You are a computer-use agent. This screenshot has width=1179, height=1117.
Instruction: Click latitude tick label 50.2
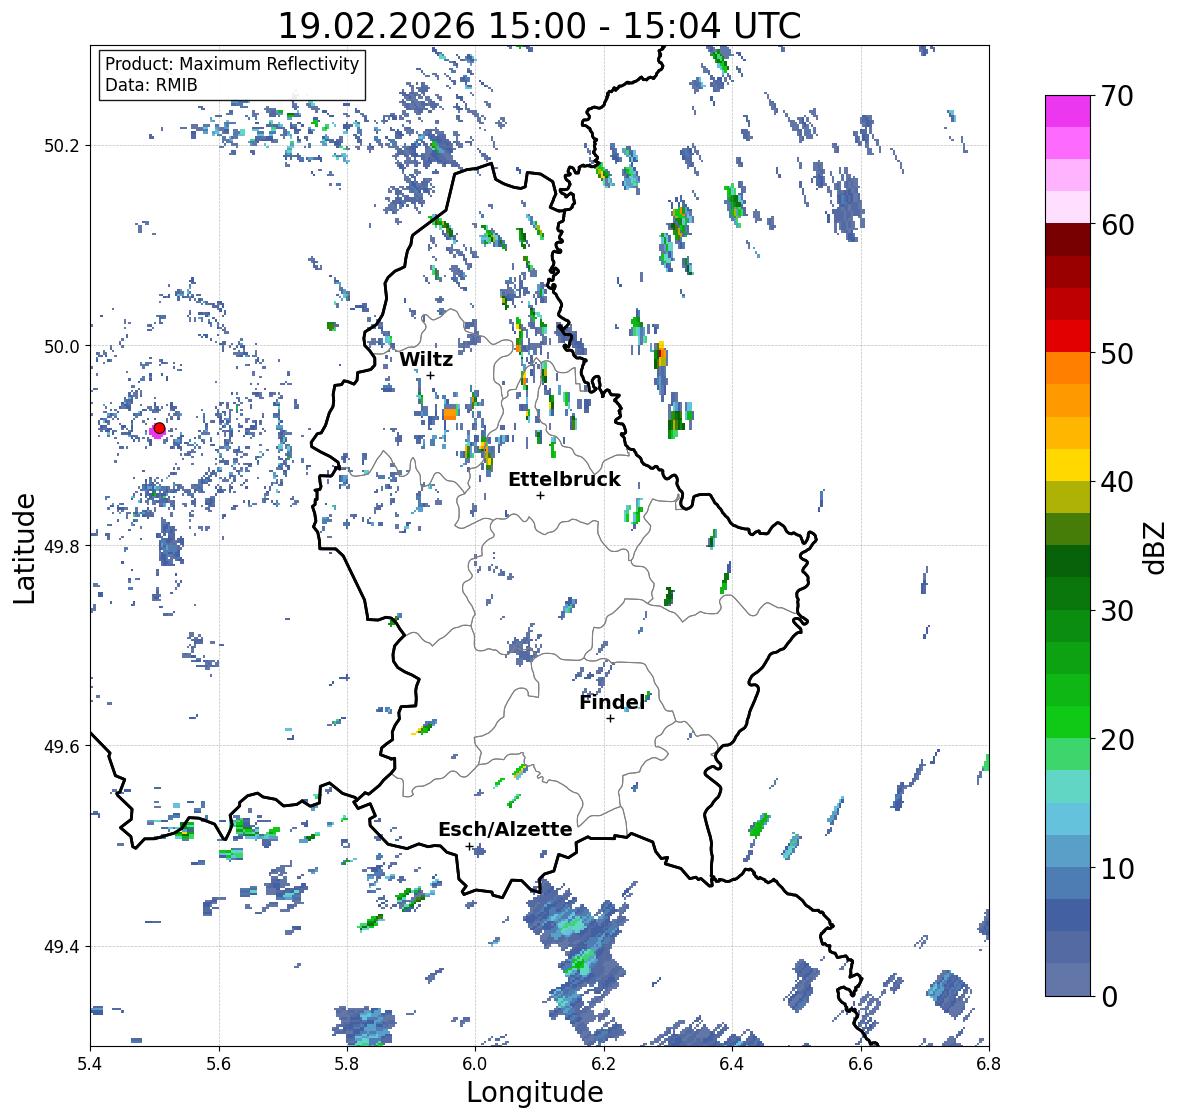click(x=62, y=146)
